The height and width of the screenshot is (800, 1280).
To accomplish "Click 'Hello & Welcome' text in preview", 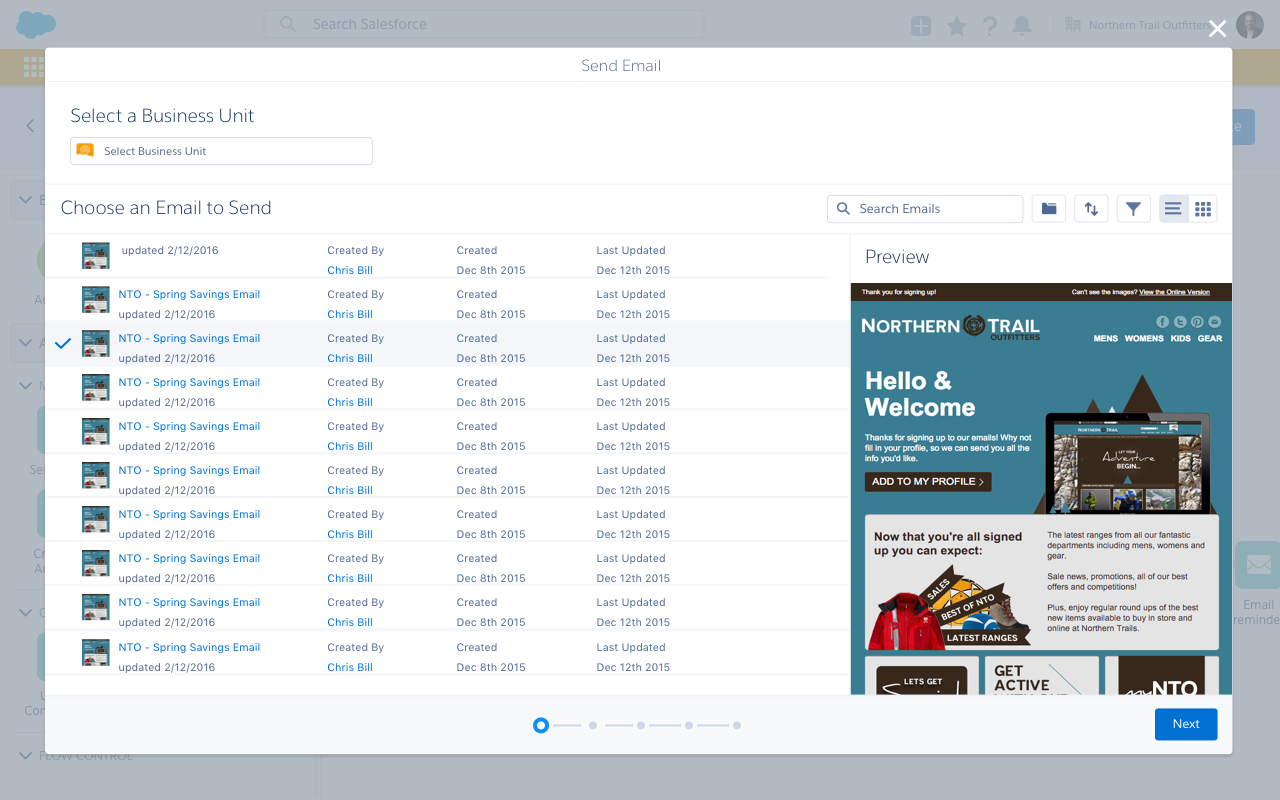I will [920, 394].
